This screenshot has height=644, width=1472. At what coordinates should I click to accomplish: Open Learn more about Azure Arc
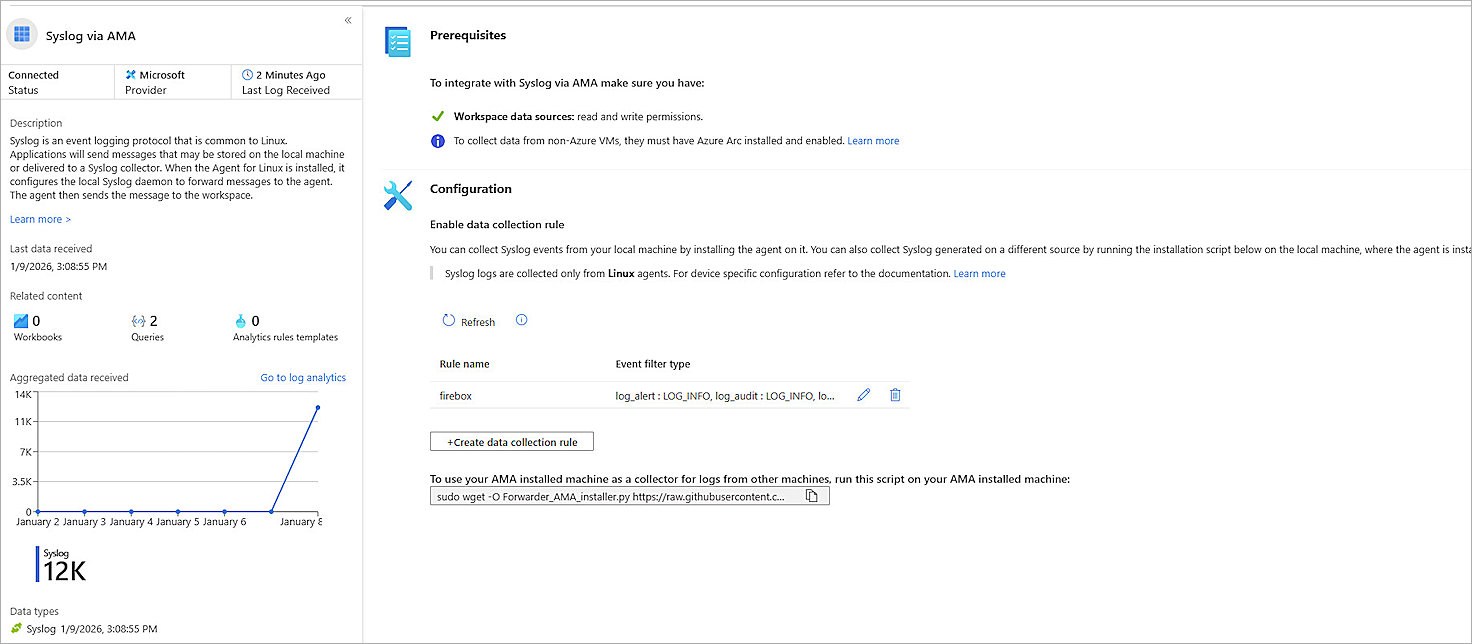873,141
